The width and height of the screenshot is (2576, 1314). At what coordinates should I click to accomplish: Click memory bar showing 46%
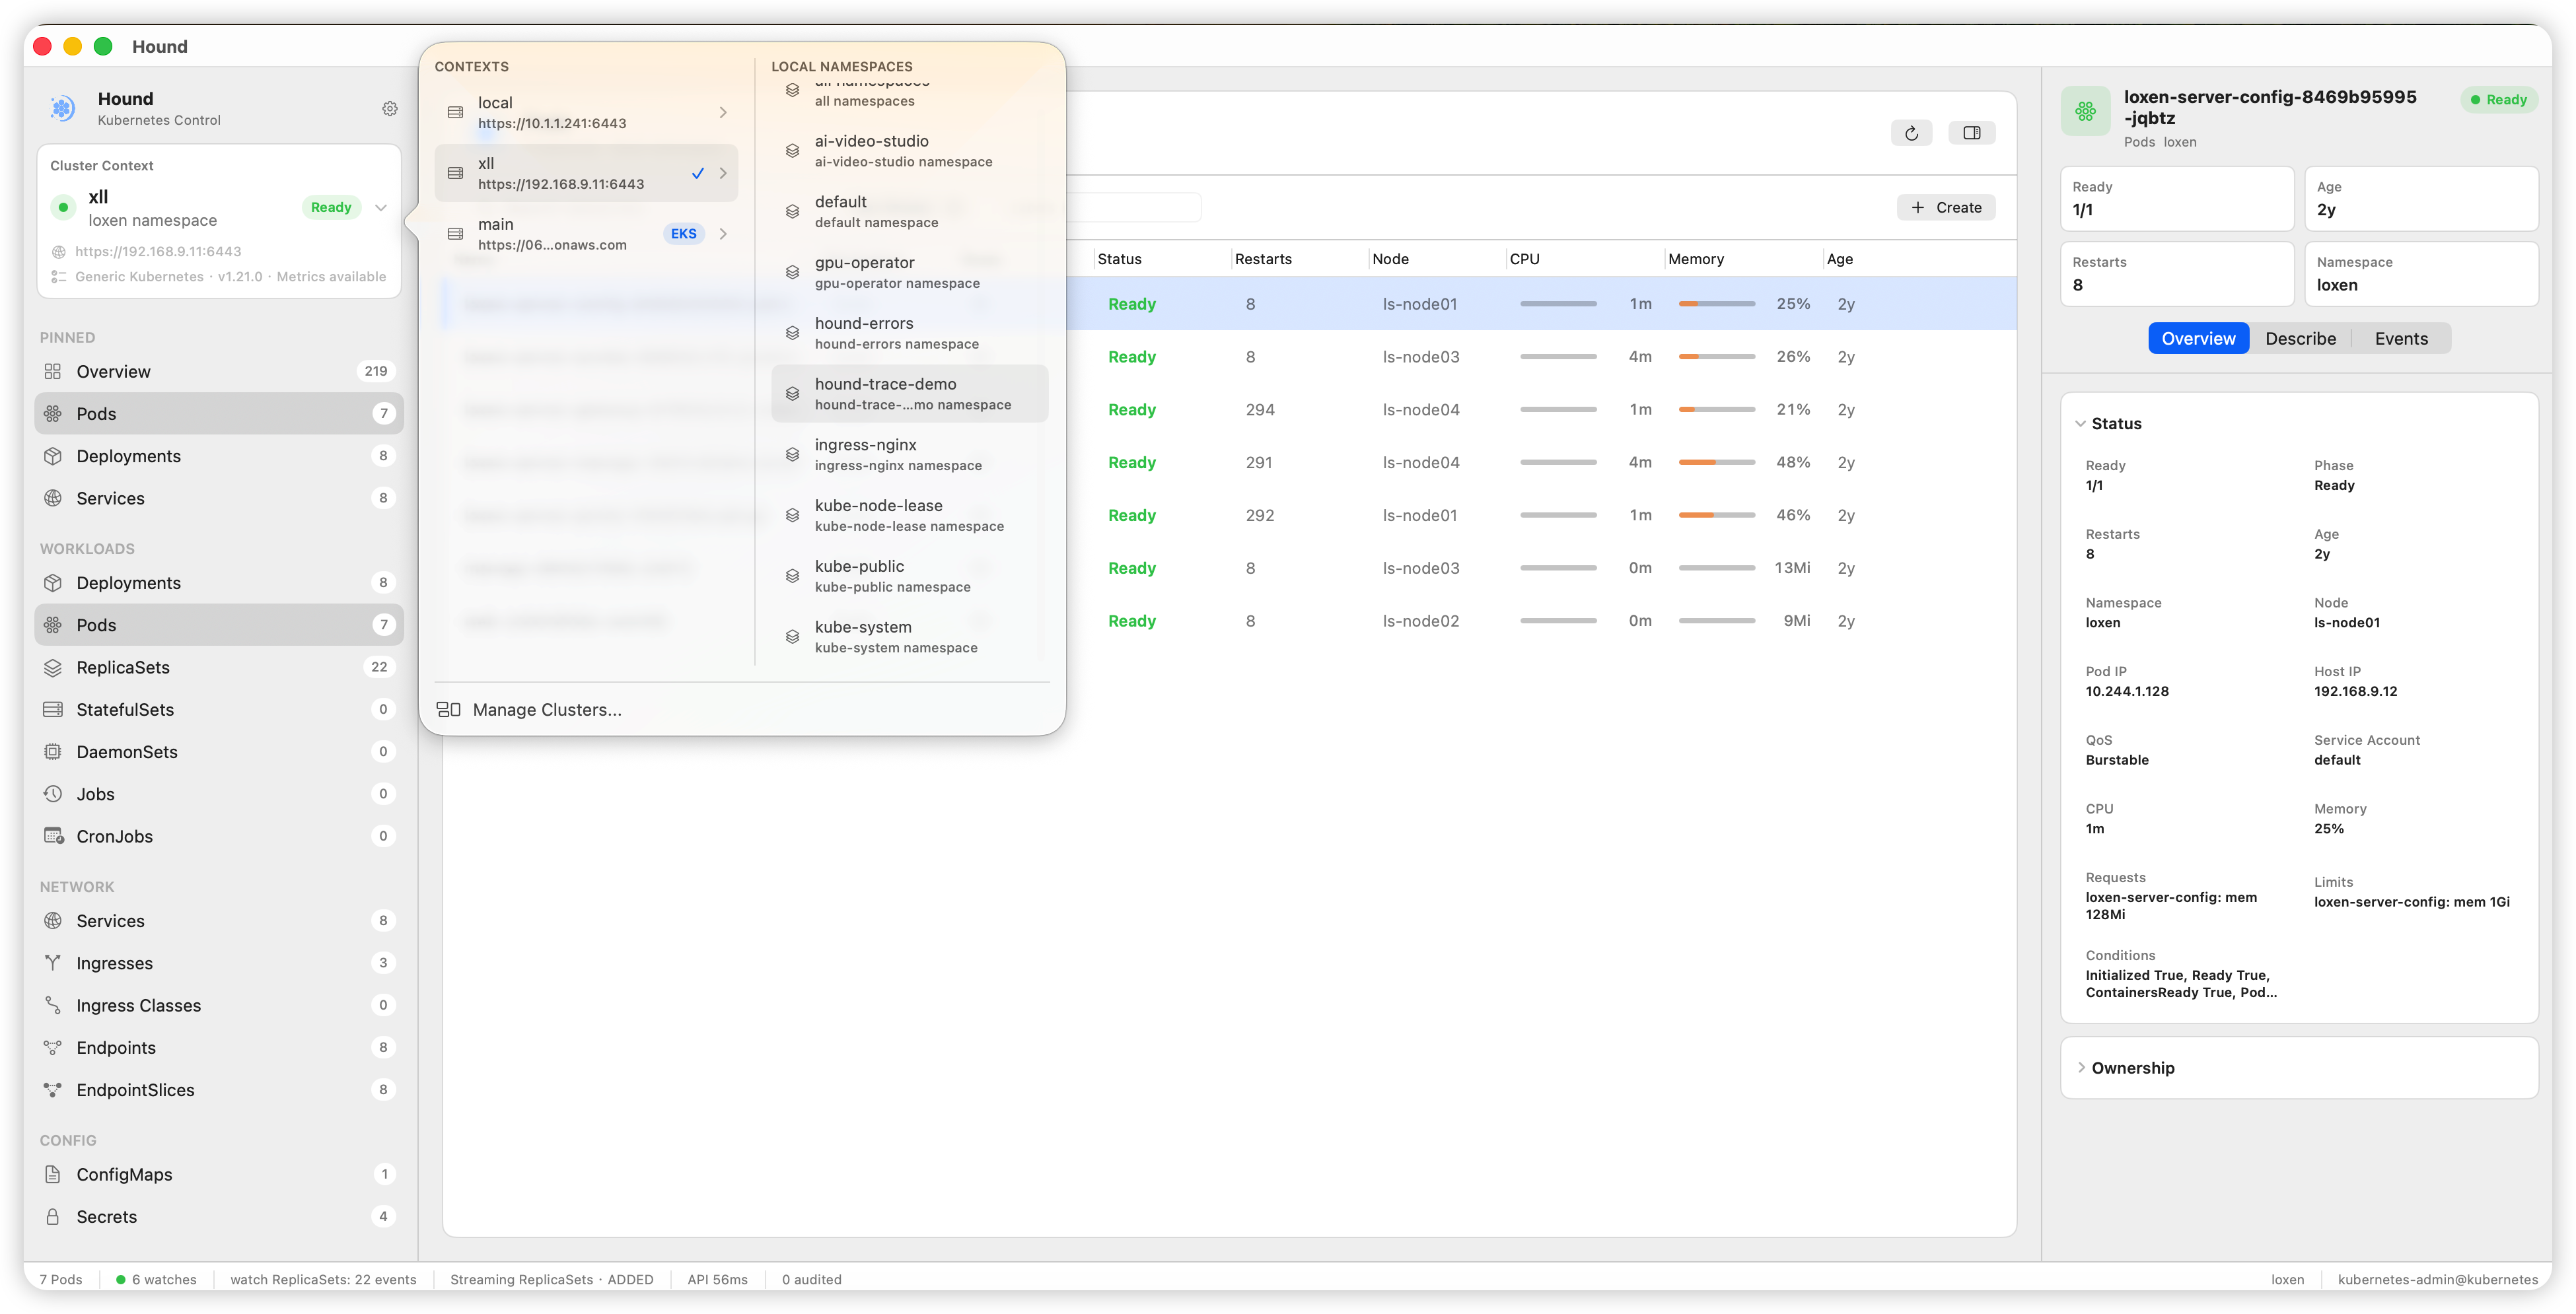click(x=1716, y=515)
